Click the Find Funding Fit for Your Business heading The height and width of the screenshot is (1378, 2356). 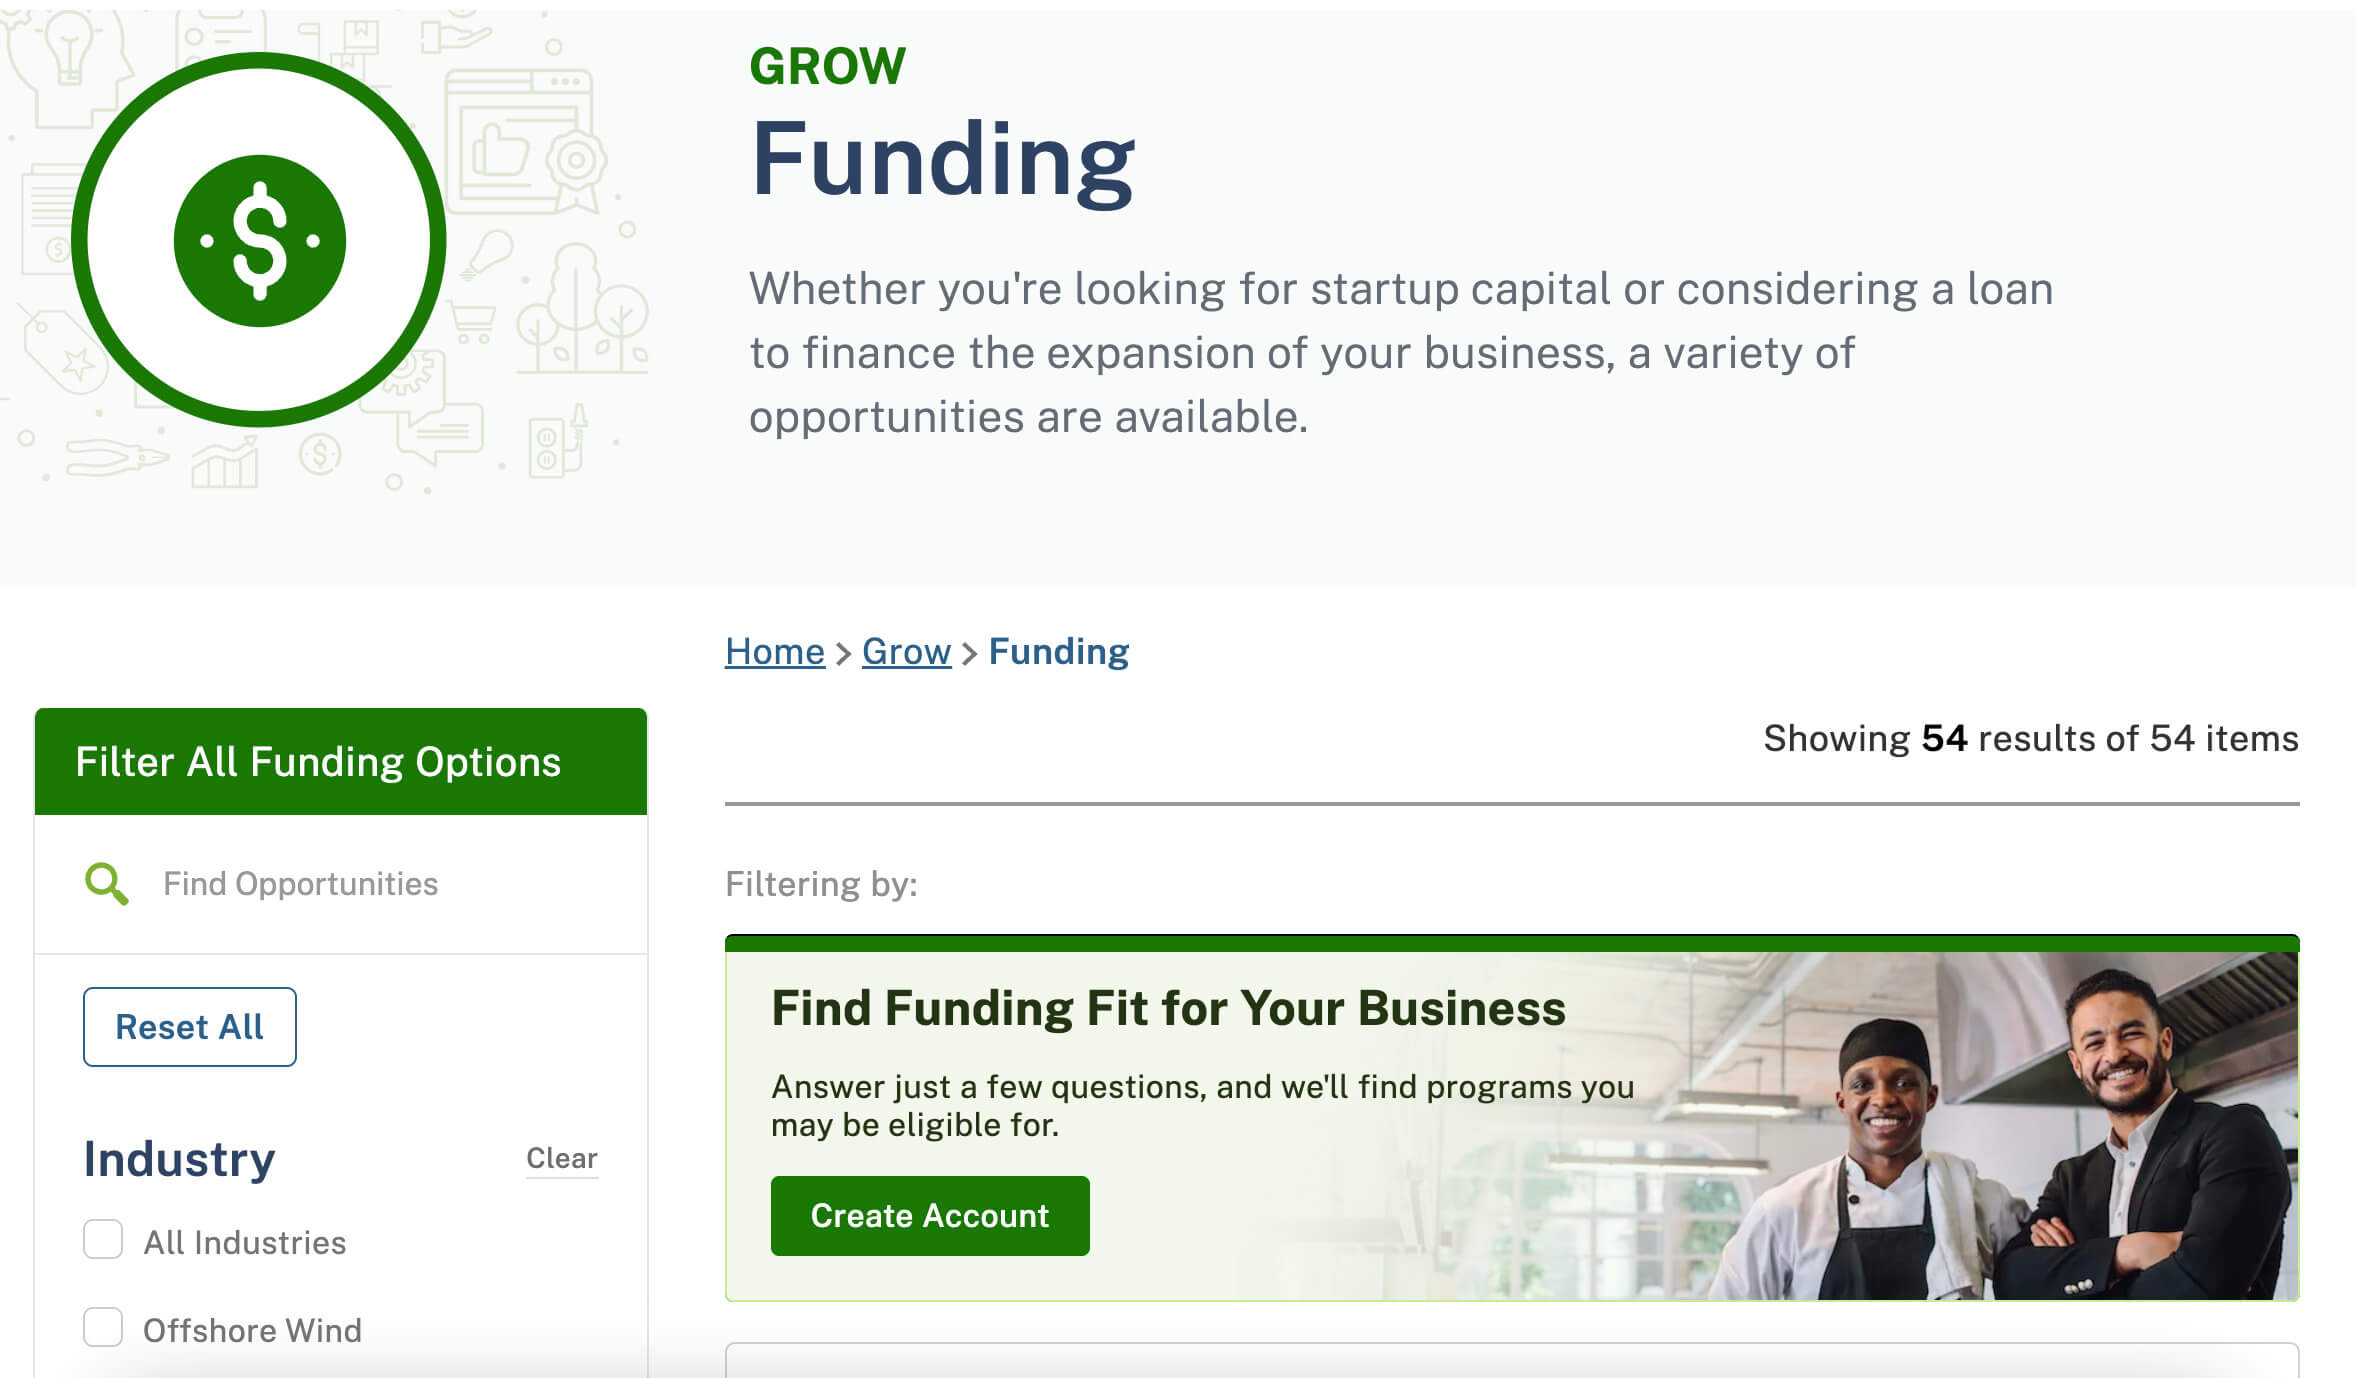pos(1168,1008)
